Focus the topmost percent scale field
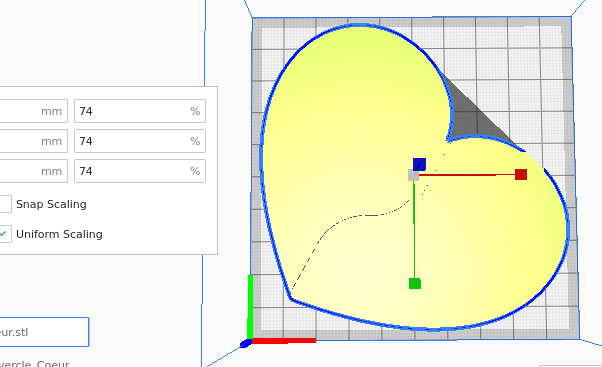 140,111
